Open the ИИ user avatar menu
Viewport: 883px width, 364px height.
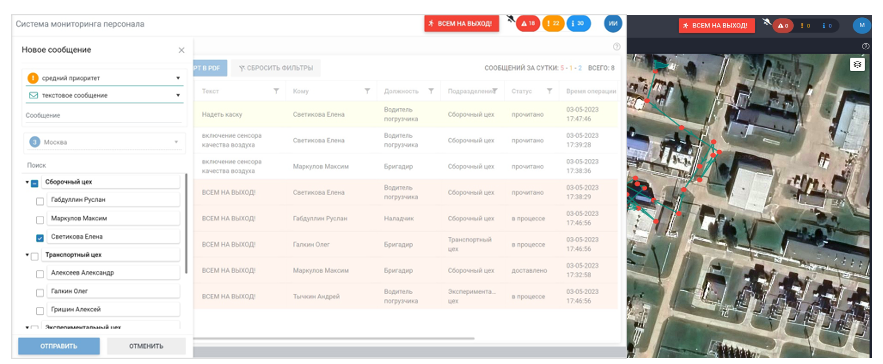coord(613,24)
